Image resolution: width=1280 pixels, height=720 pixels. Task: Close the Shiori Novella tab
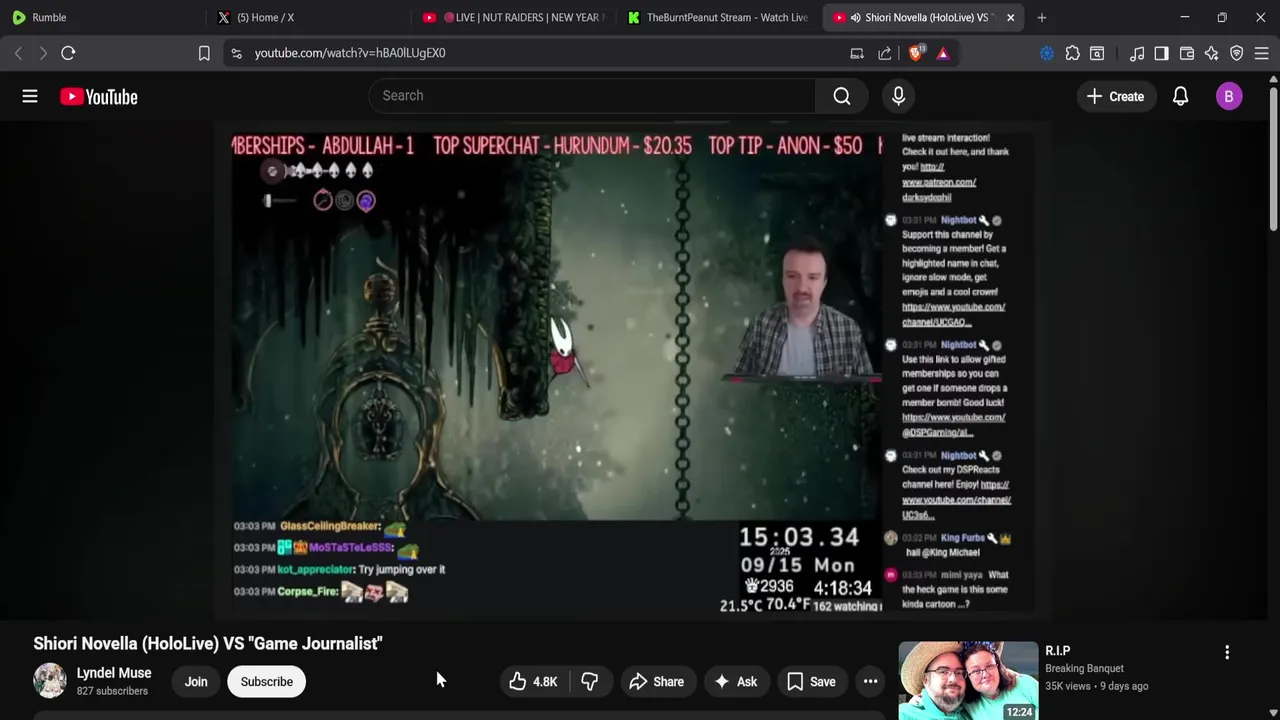[x=1010, y=17]
